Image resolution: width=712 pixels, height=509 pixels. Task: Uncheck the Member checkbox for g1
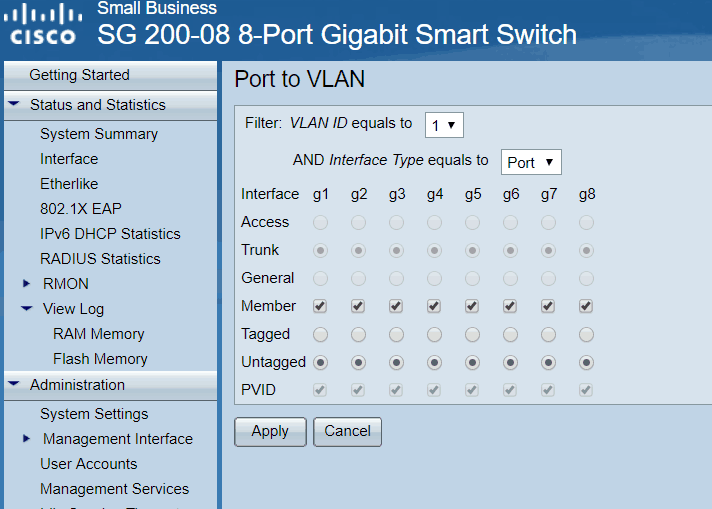pyautogui.click(x=320, y=306)
